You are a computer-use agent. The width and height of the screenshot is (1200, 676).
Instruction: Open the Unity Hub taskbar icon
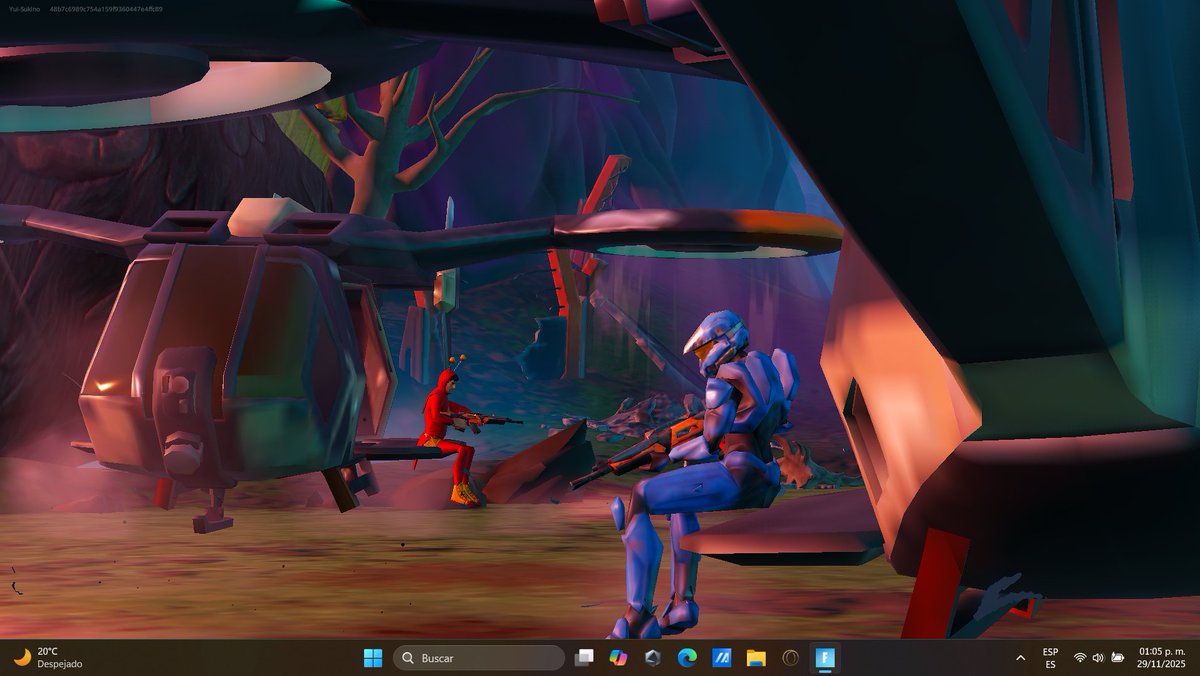652,658
